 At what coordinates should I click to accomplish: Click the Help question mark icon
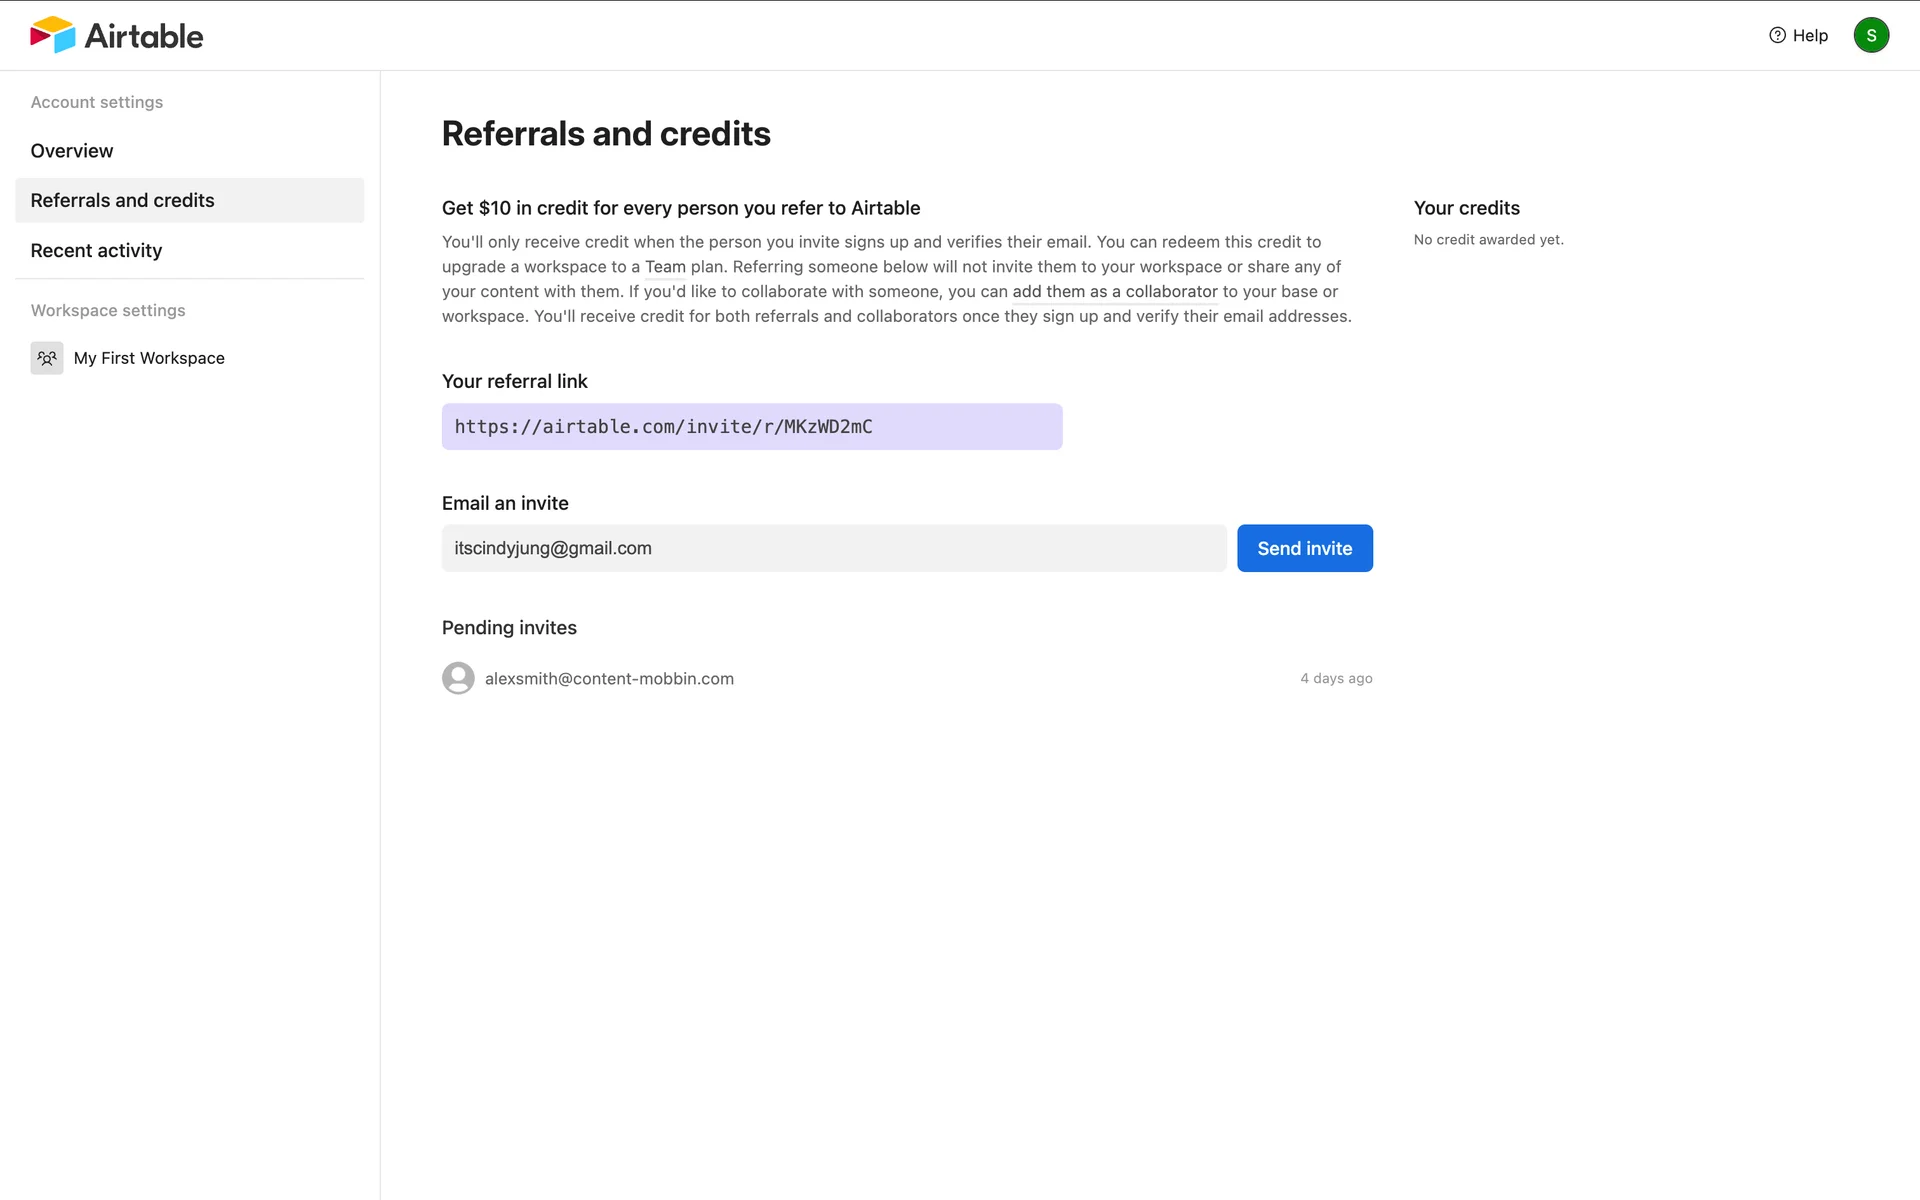click(x=1777, y=35)
